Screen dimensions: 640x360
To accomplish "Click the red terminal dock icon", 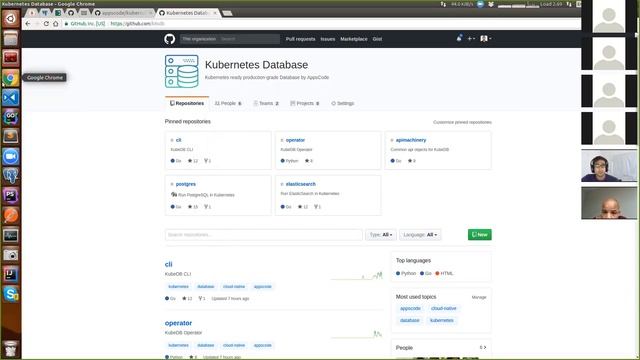I will [x=11, y=58].
